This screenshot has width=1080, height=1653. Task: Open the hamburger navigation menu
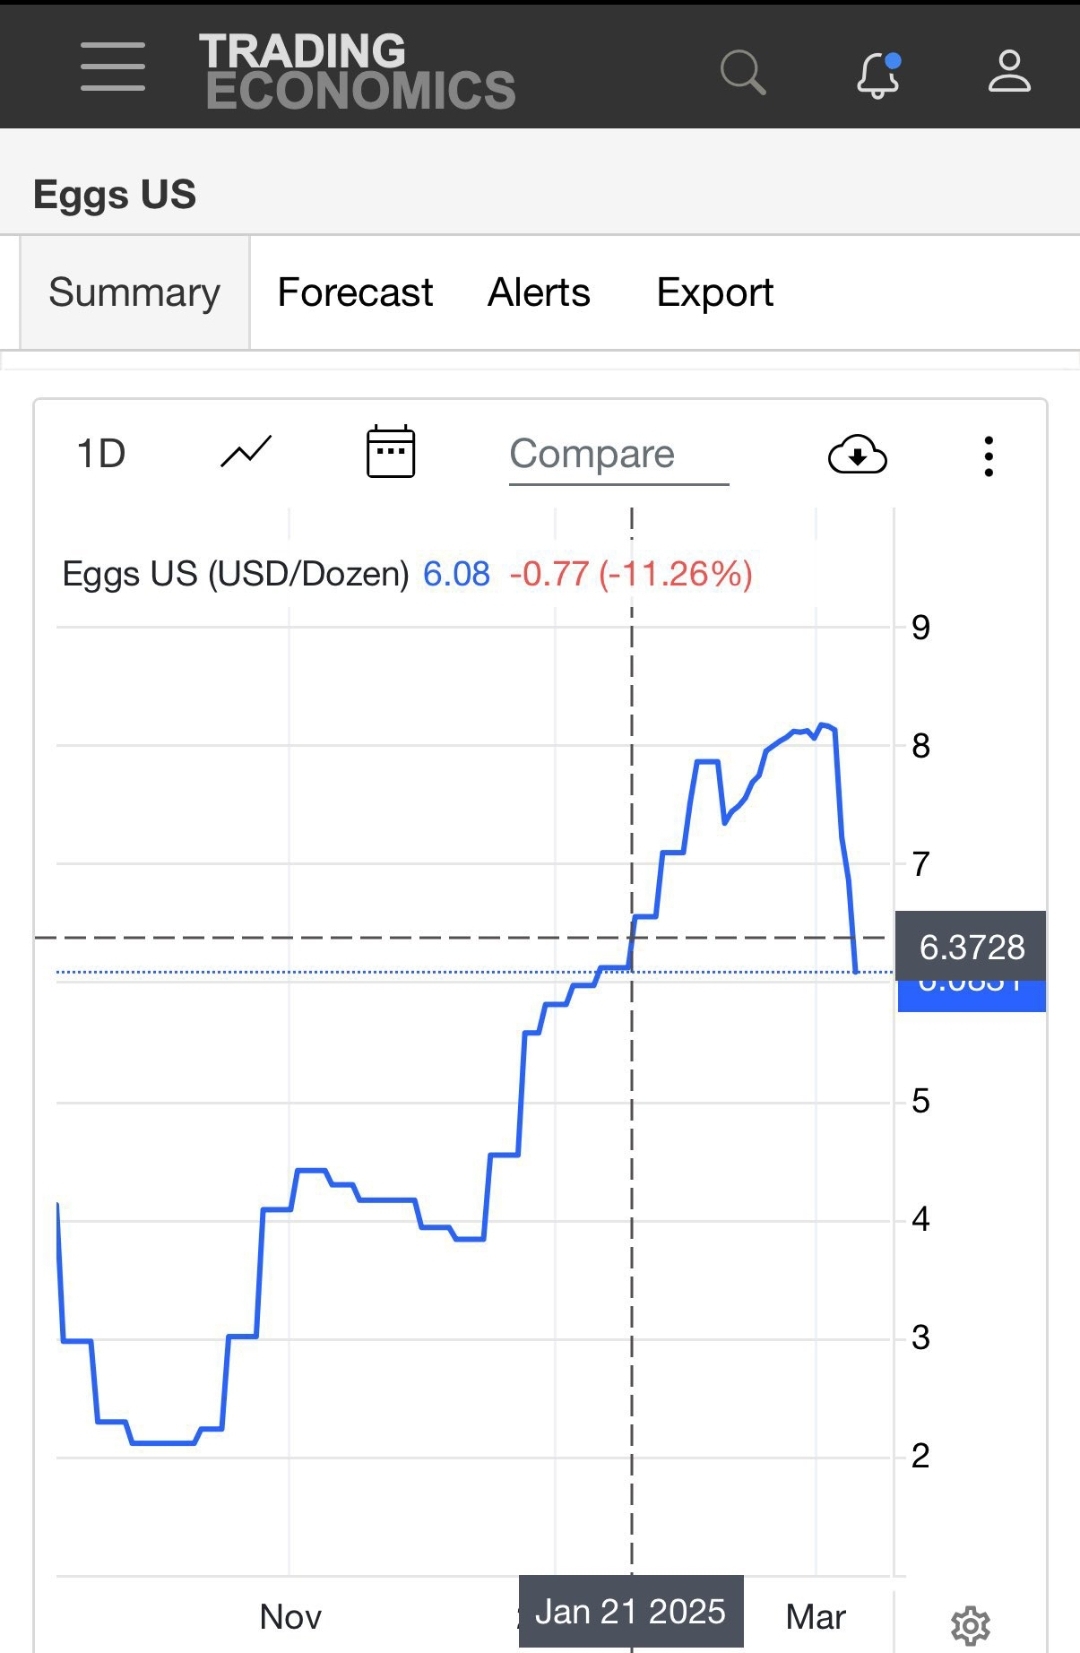[113, 67]
